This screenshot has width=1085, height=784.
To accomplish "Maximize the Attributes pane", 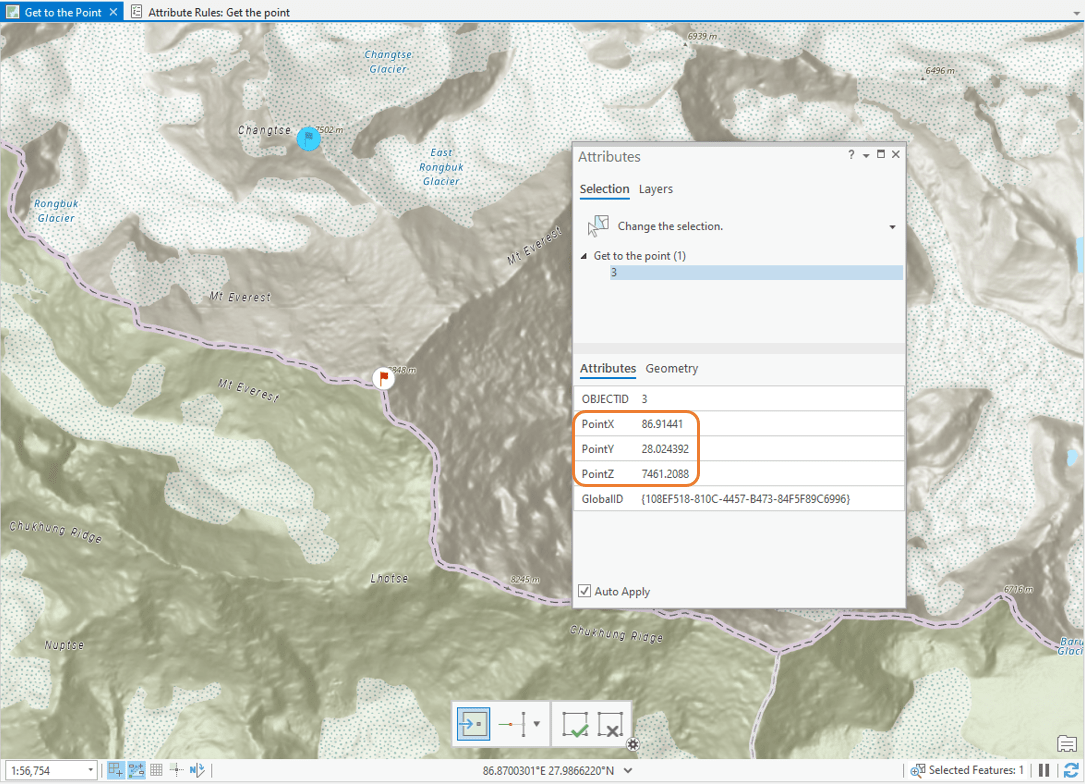I will [x=881, y=154].
